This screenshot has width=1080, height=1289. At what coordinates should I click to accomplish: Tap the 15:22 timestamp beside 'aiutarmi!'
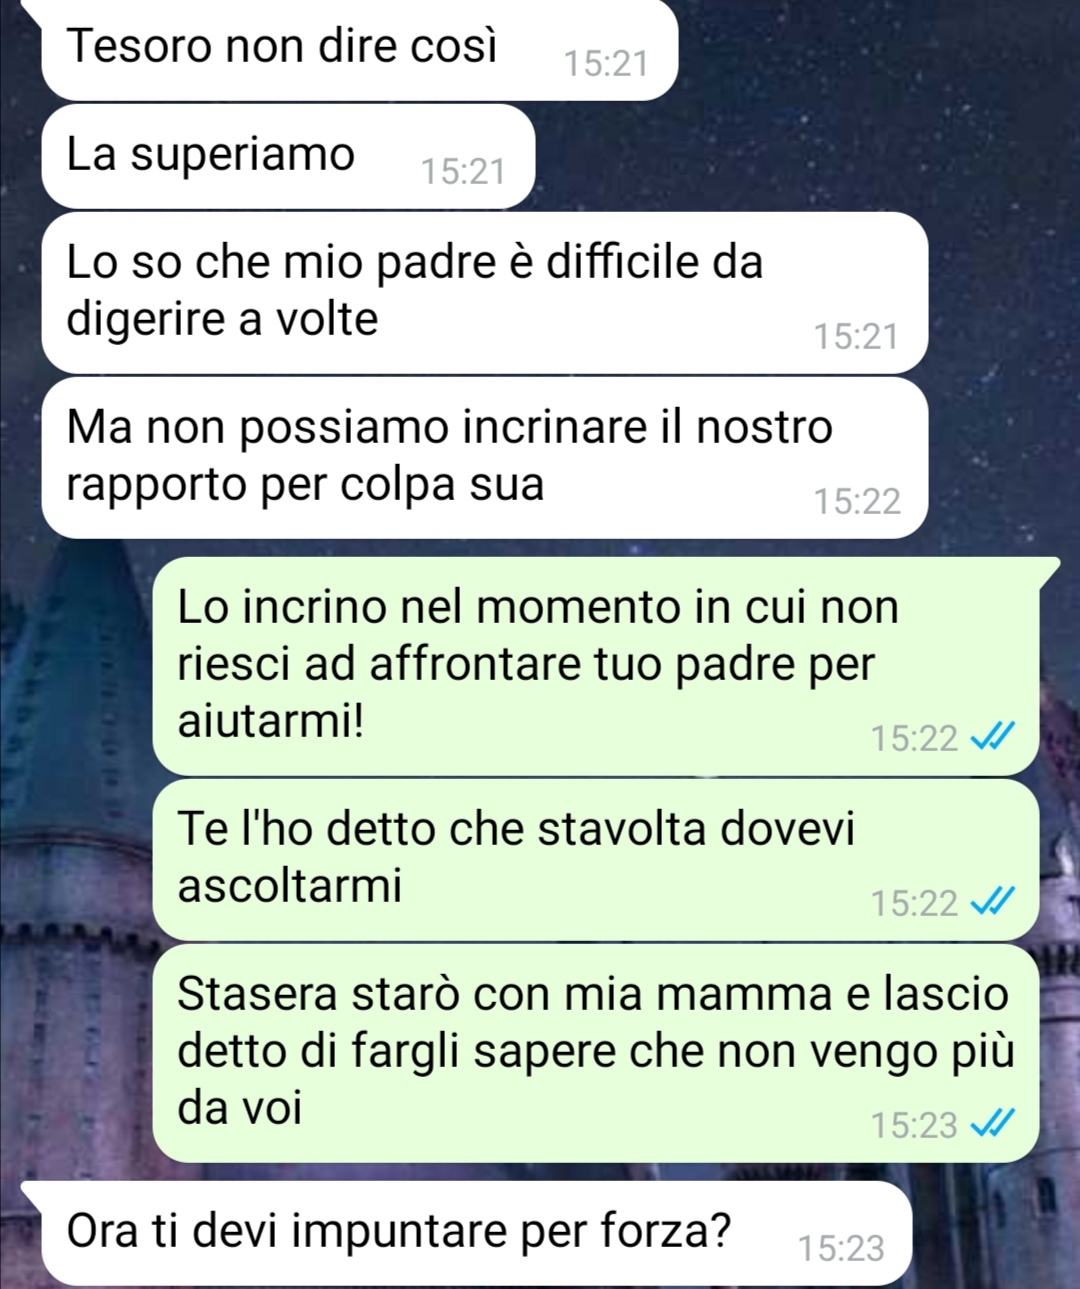click(x=914, y=738)
